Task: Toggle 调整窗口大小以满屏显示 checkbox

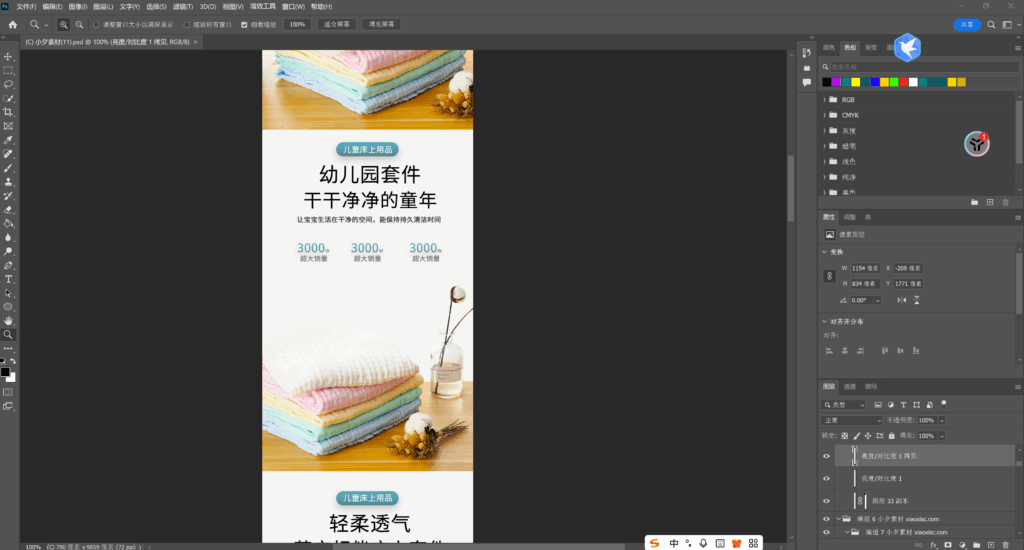Action: (96, 25)
